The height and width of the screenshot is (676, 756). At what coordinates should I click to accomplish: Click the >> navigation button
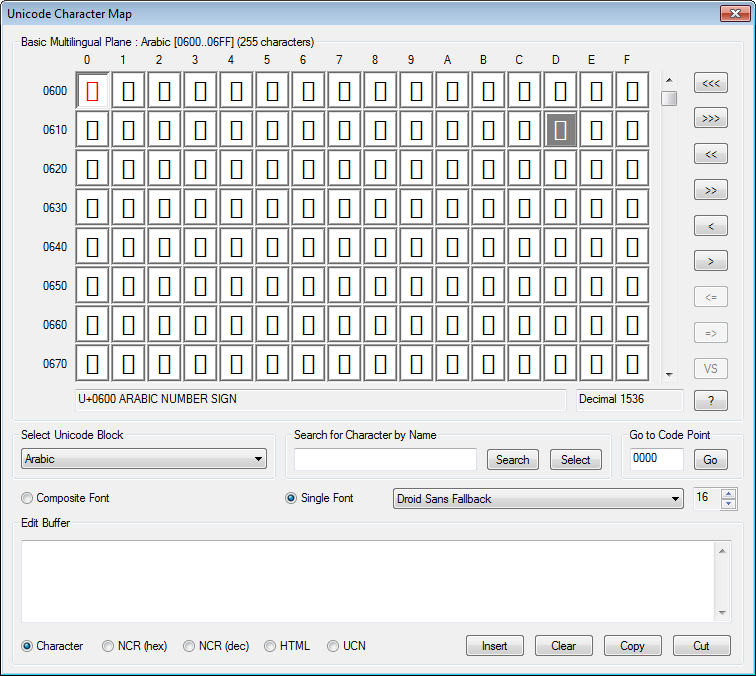point(711,190)
